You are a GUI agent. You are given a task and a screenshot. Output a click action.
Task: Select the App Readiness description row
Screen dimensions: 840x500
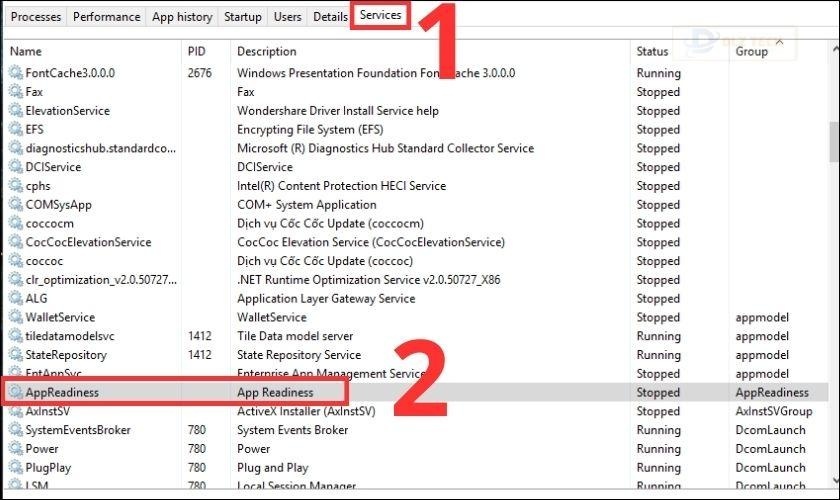[x=275, y=393]
